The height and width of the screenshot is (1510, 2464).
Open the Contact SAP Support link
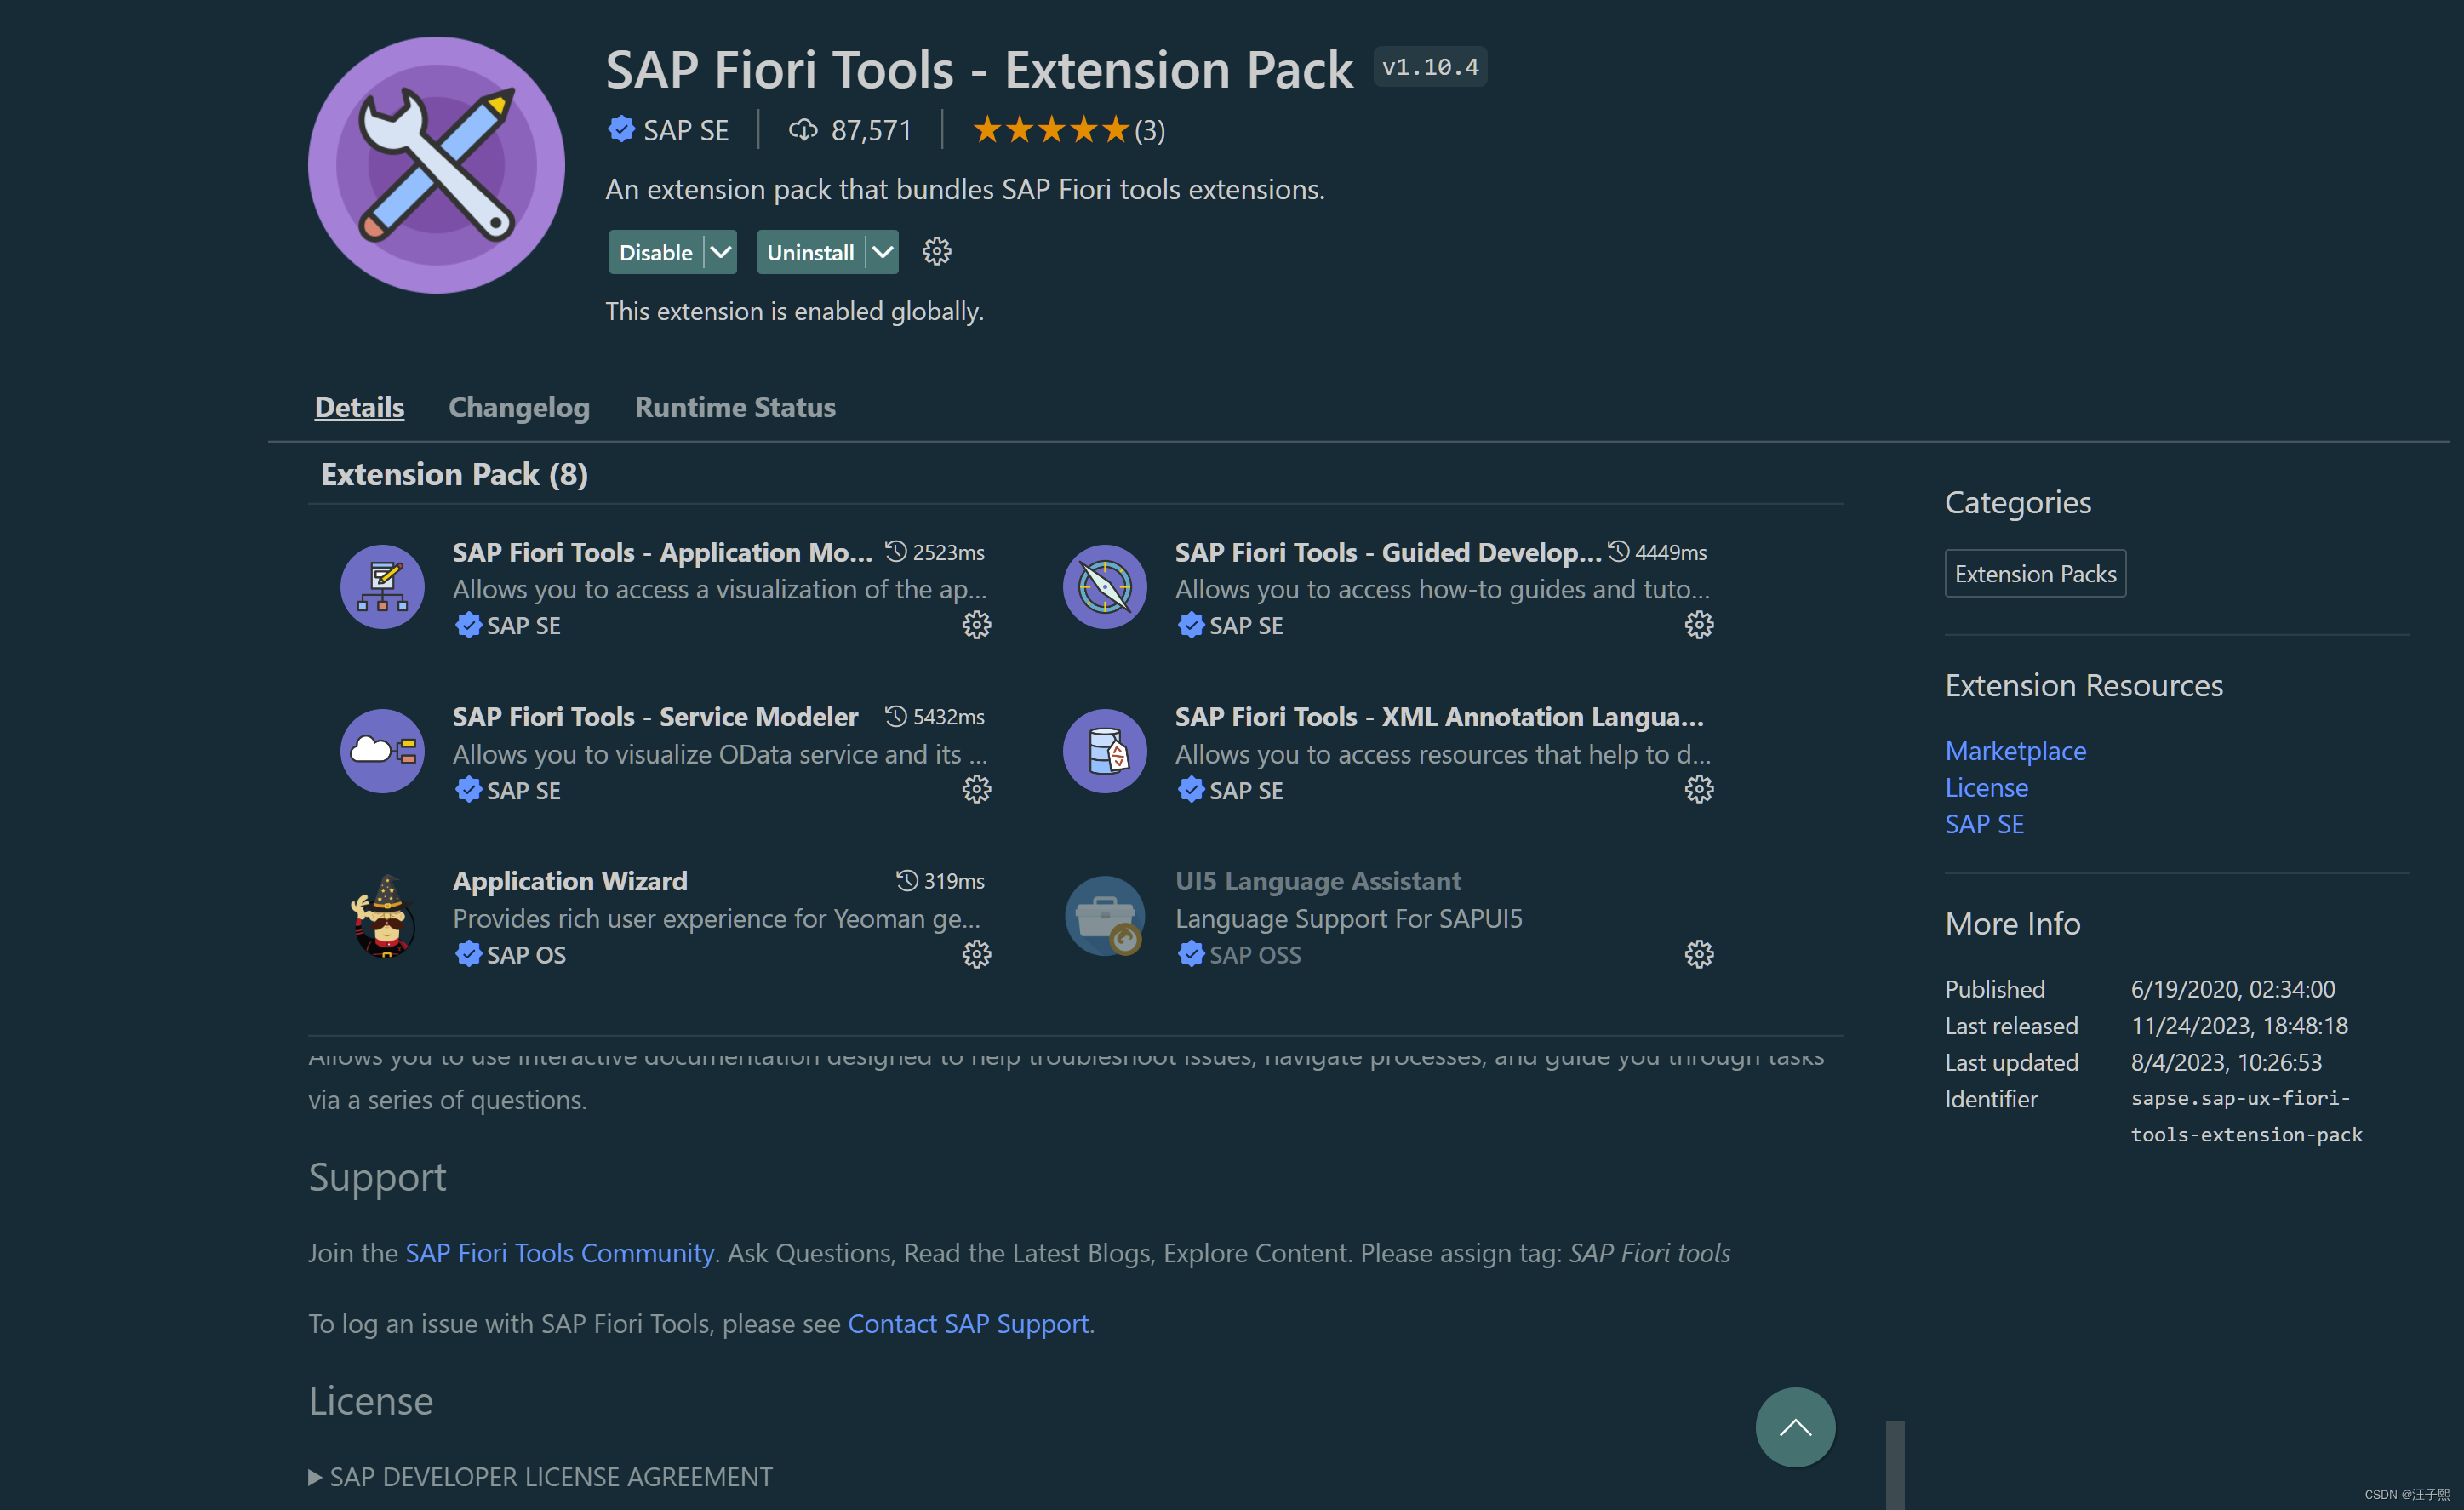(x=968, y=1323)
